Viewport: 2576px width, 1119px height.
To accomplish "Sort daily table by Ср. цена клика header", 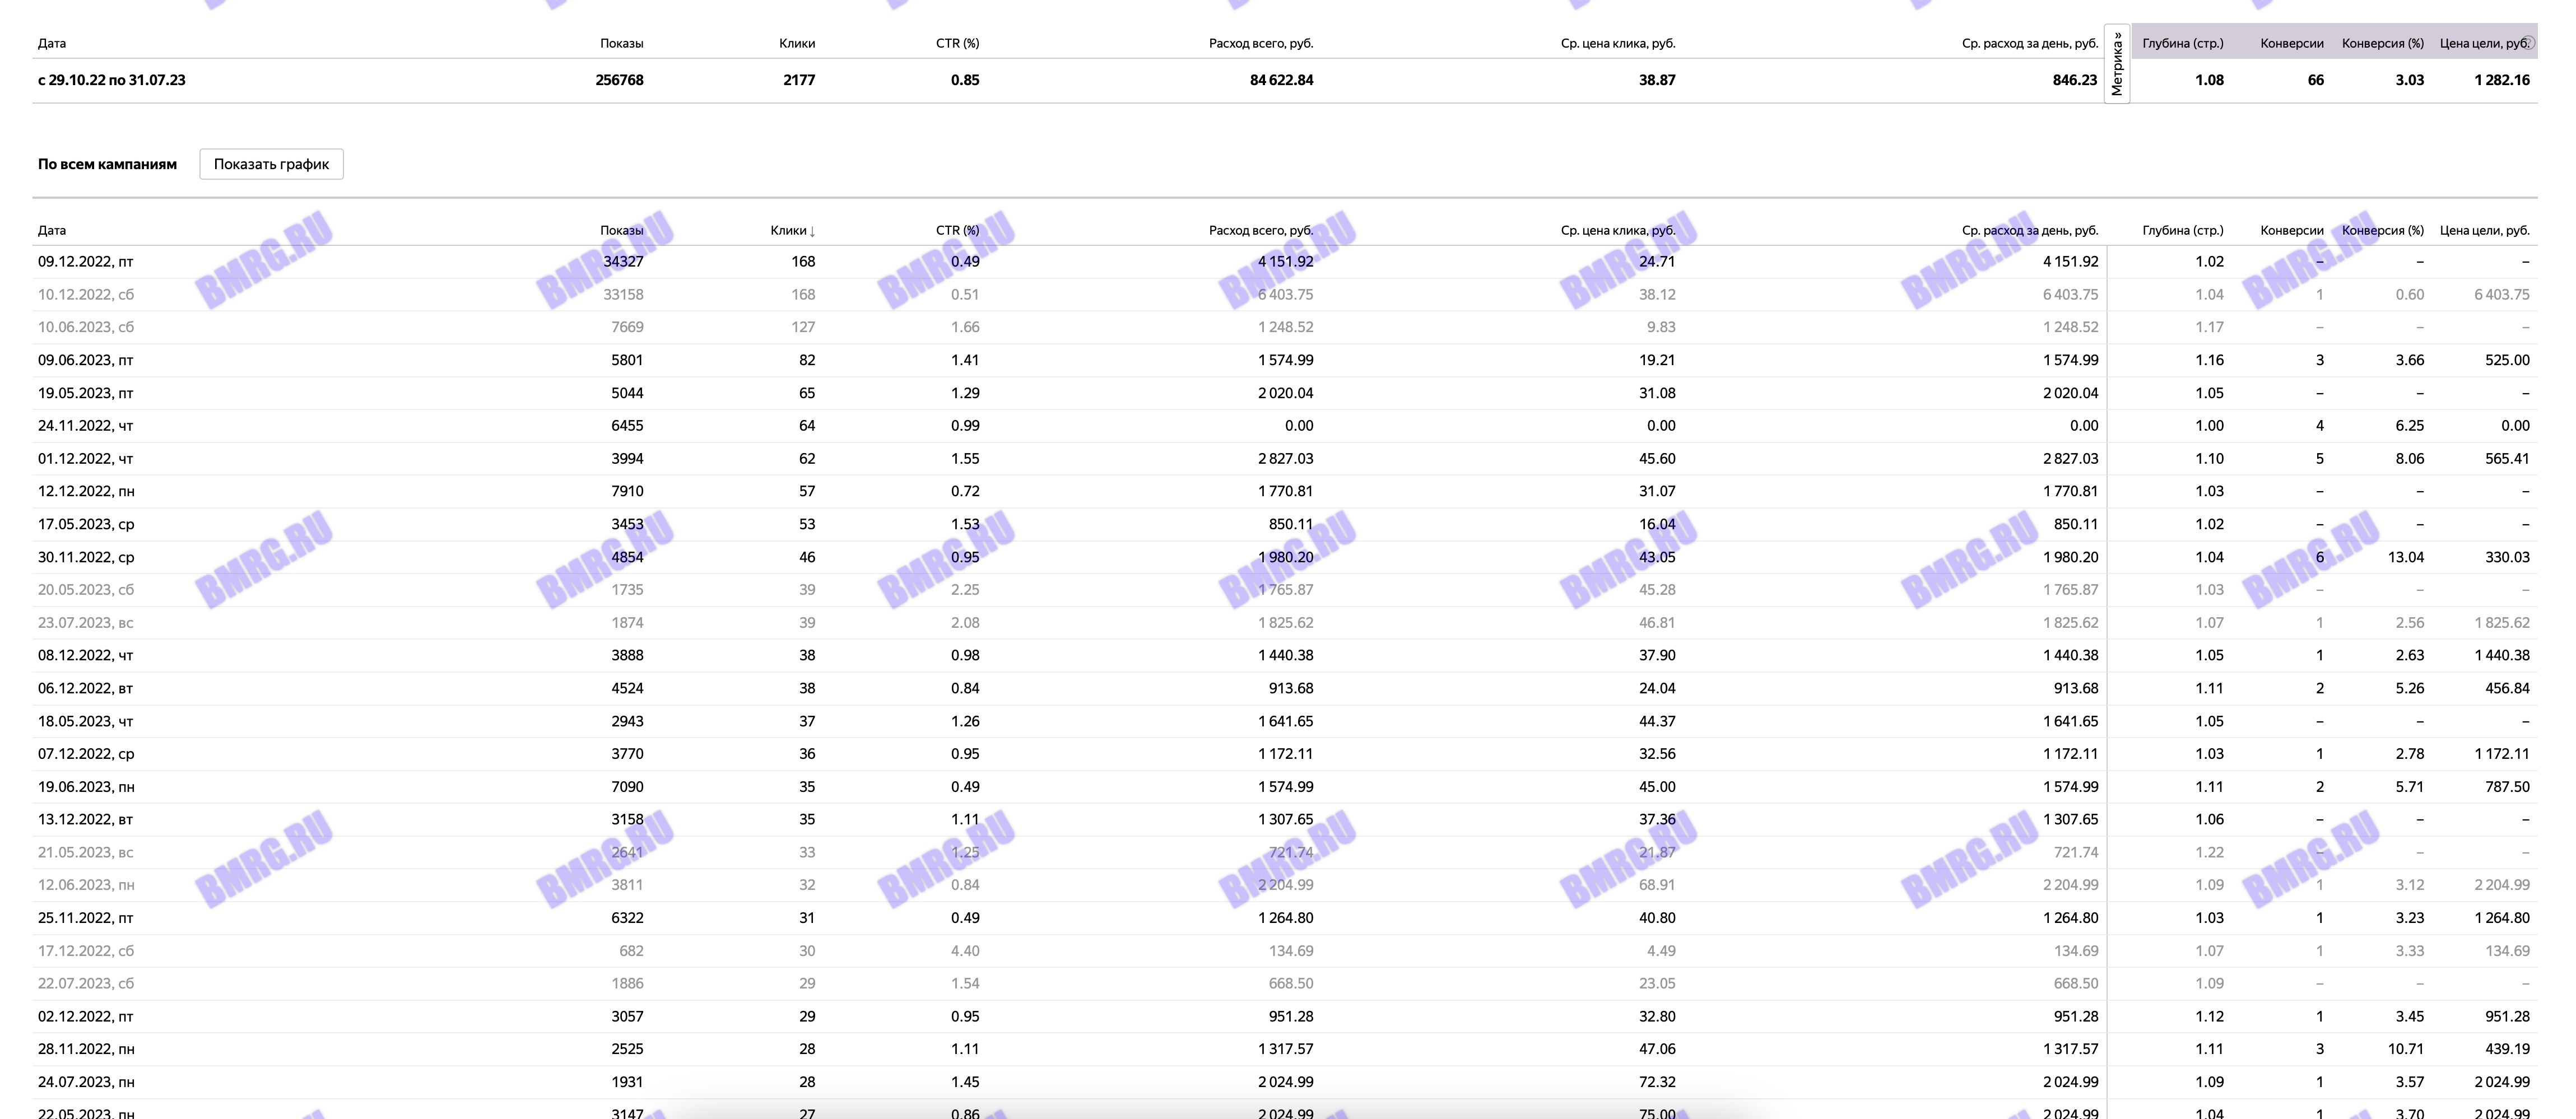I will pyautogui.click(x=1617, y=230).
